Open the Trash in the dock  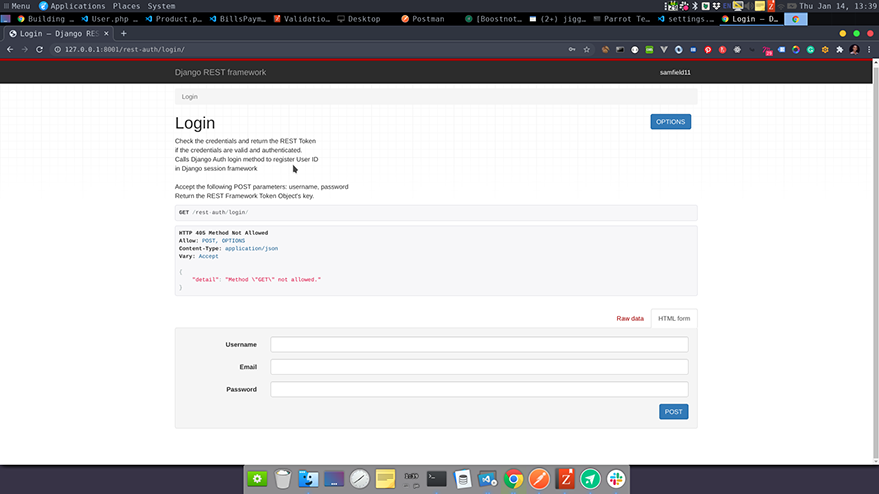coord(283,479)
